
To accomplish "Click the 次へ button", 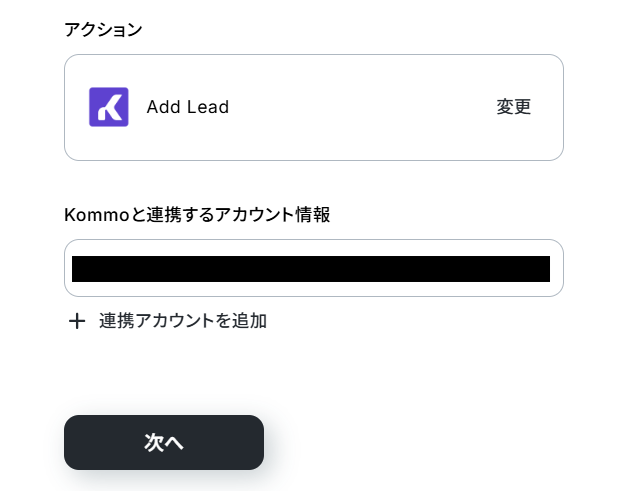I will [x=164, y=442].
